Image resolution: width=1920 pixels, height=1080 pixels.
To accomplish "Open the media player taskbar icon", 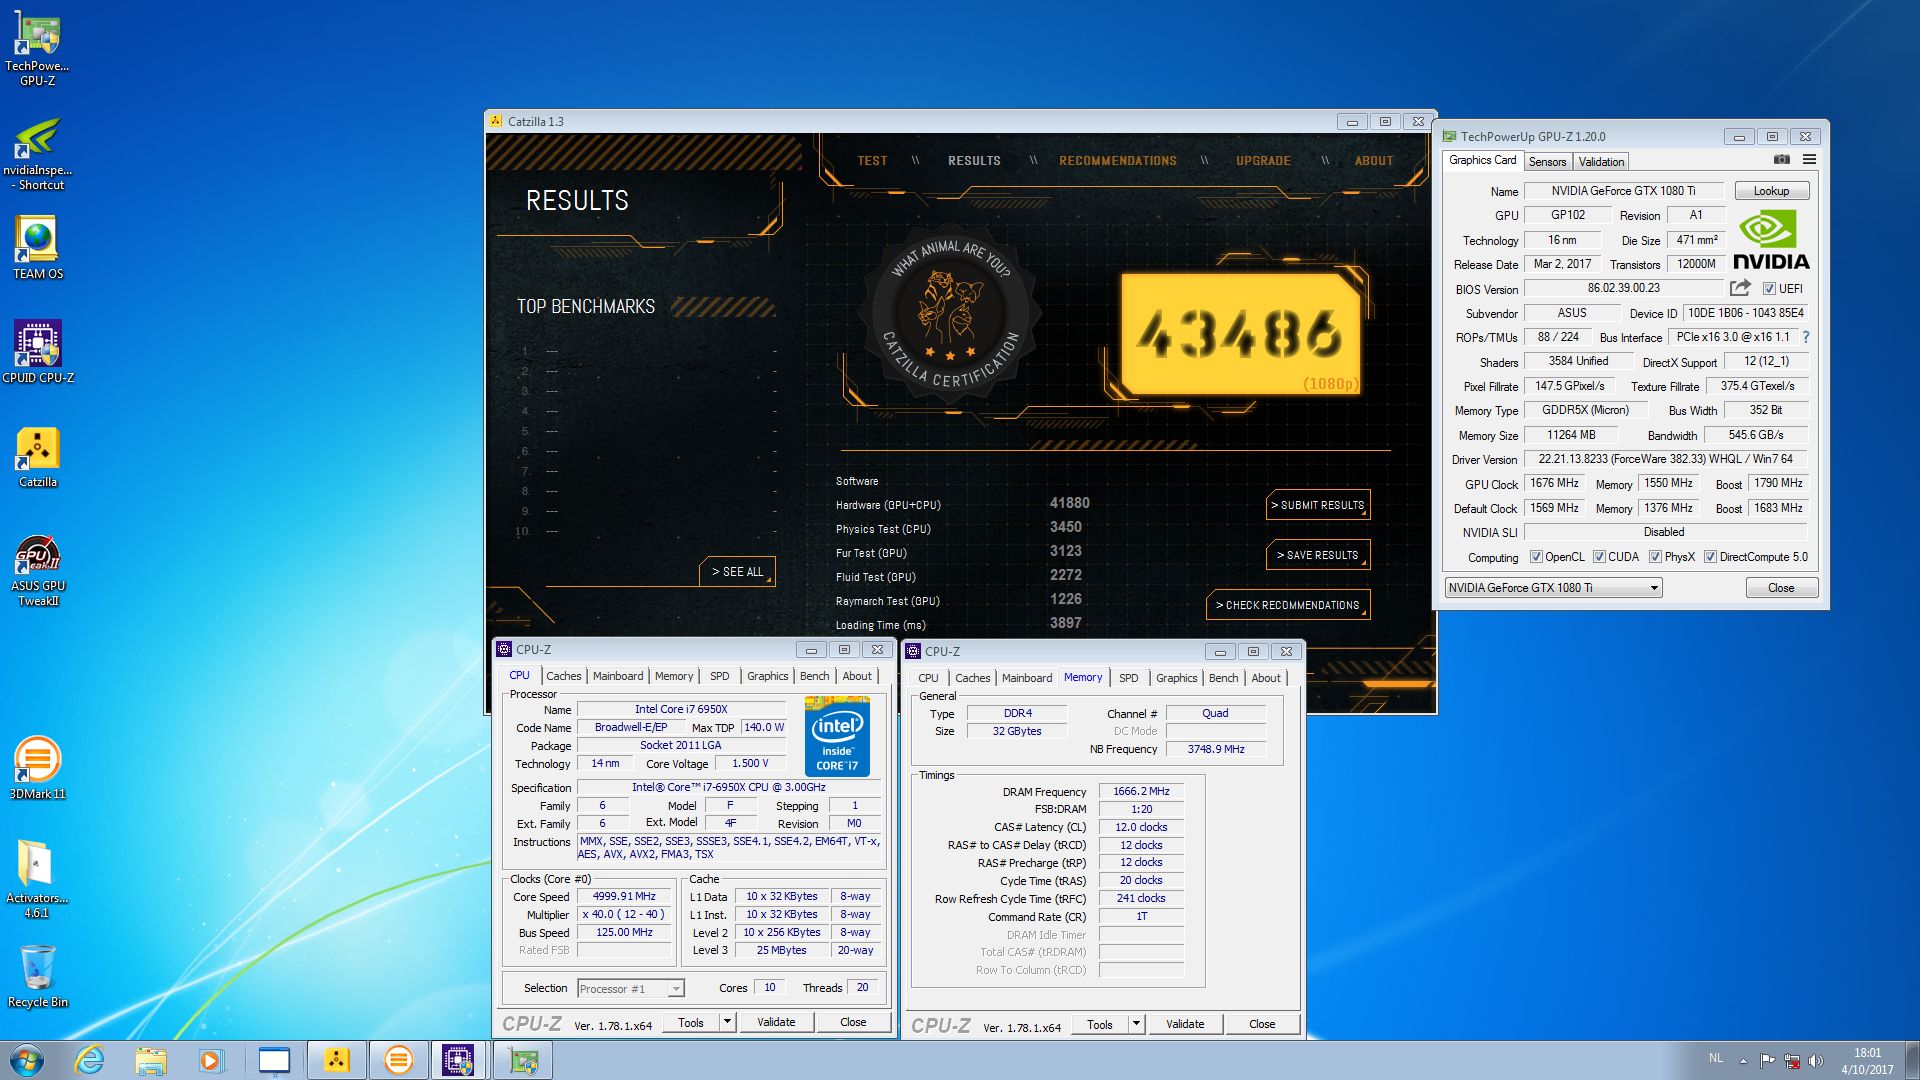I will [x=211, y=1060].
